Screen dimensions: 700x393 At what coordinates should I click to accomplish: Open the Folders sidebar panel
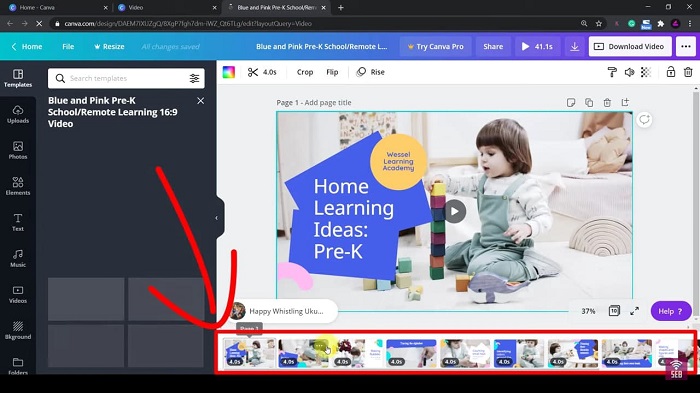point(18,365)
